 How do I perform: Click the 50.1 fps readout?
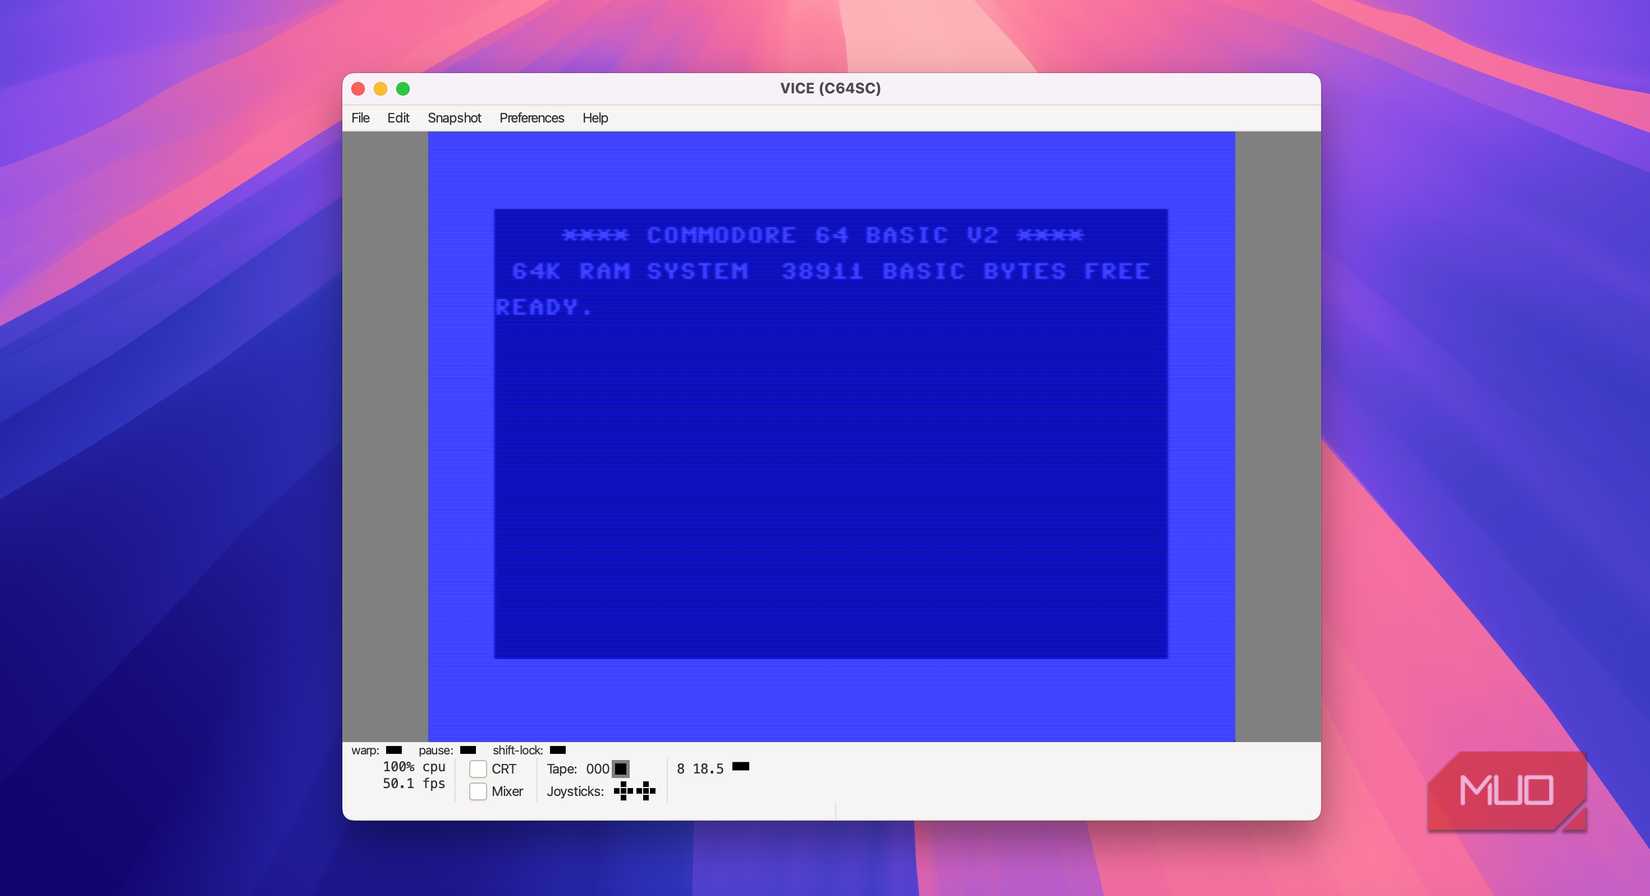click(x=414, y=784)
